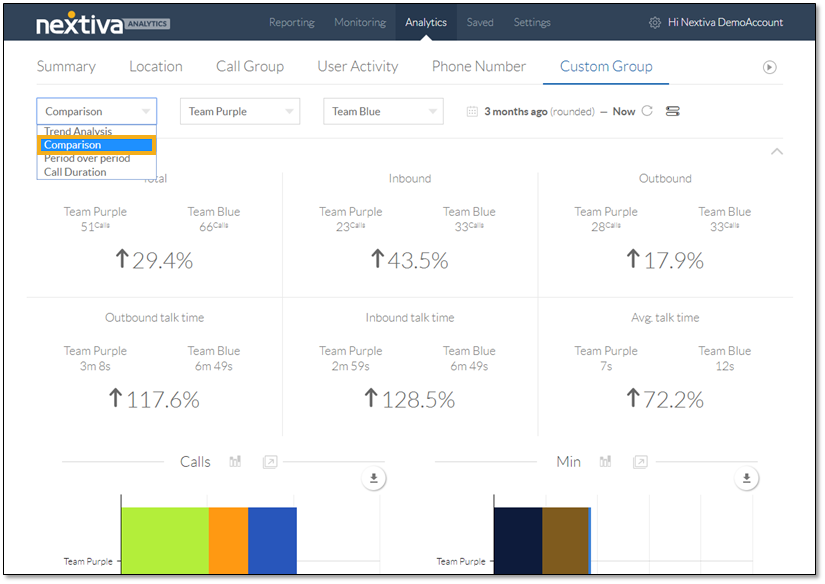Viewport: 825px width, 584px height.
Task: Click the Calls chart title
Action: [x=195, y=461]
